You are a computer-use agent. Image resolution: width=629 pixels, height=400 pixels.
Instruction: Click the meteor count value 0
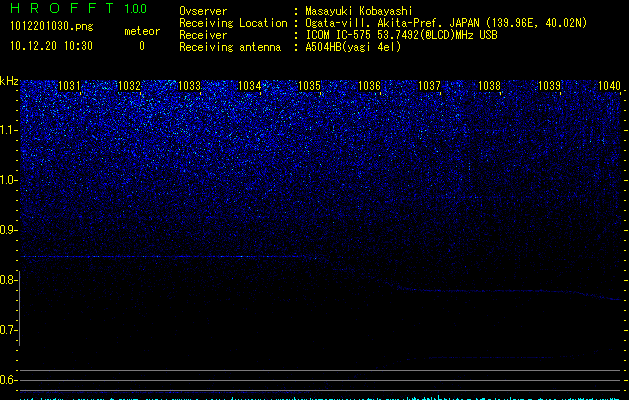pos(142,46)
